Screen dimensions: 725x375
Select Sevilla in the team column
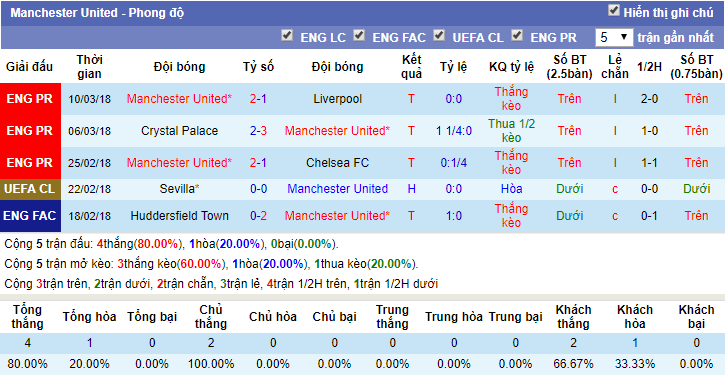(x=179, y=189)
